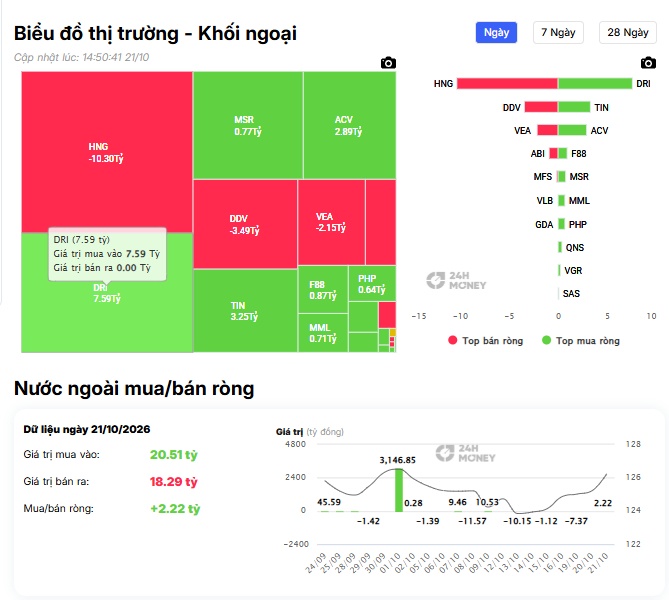The width and height of the screenshot is (669, 600).
Task: Click the red HNG bar in bar chart
Action: coord(507,84)
